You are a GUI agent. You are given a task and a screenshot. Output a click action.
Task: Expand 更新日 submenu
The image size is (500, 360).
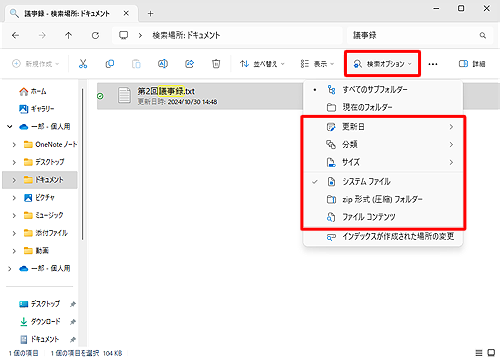[383, 127]
